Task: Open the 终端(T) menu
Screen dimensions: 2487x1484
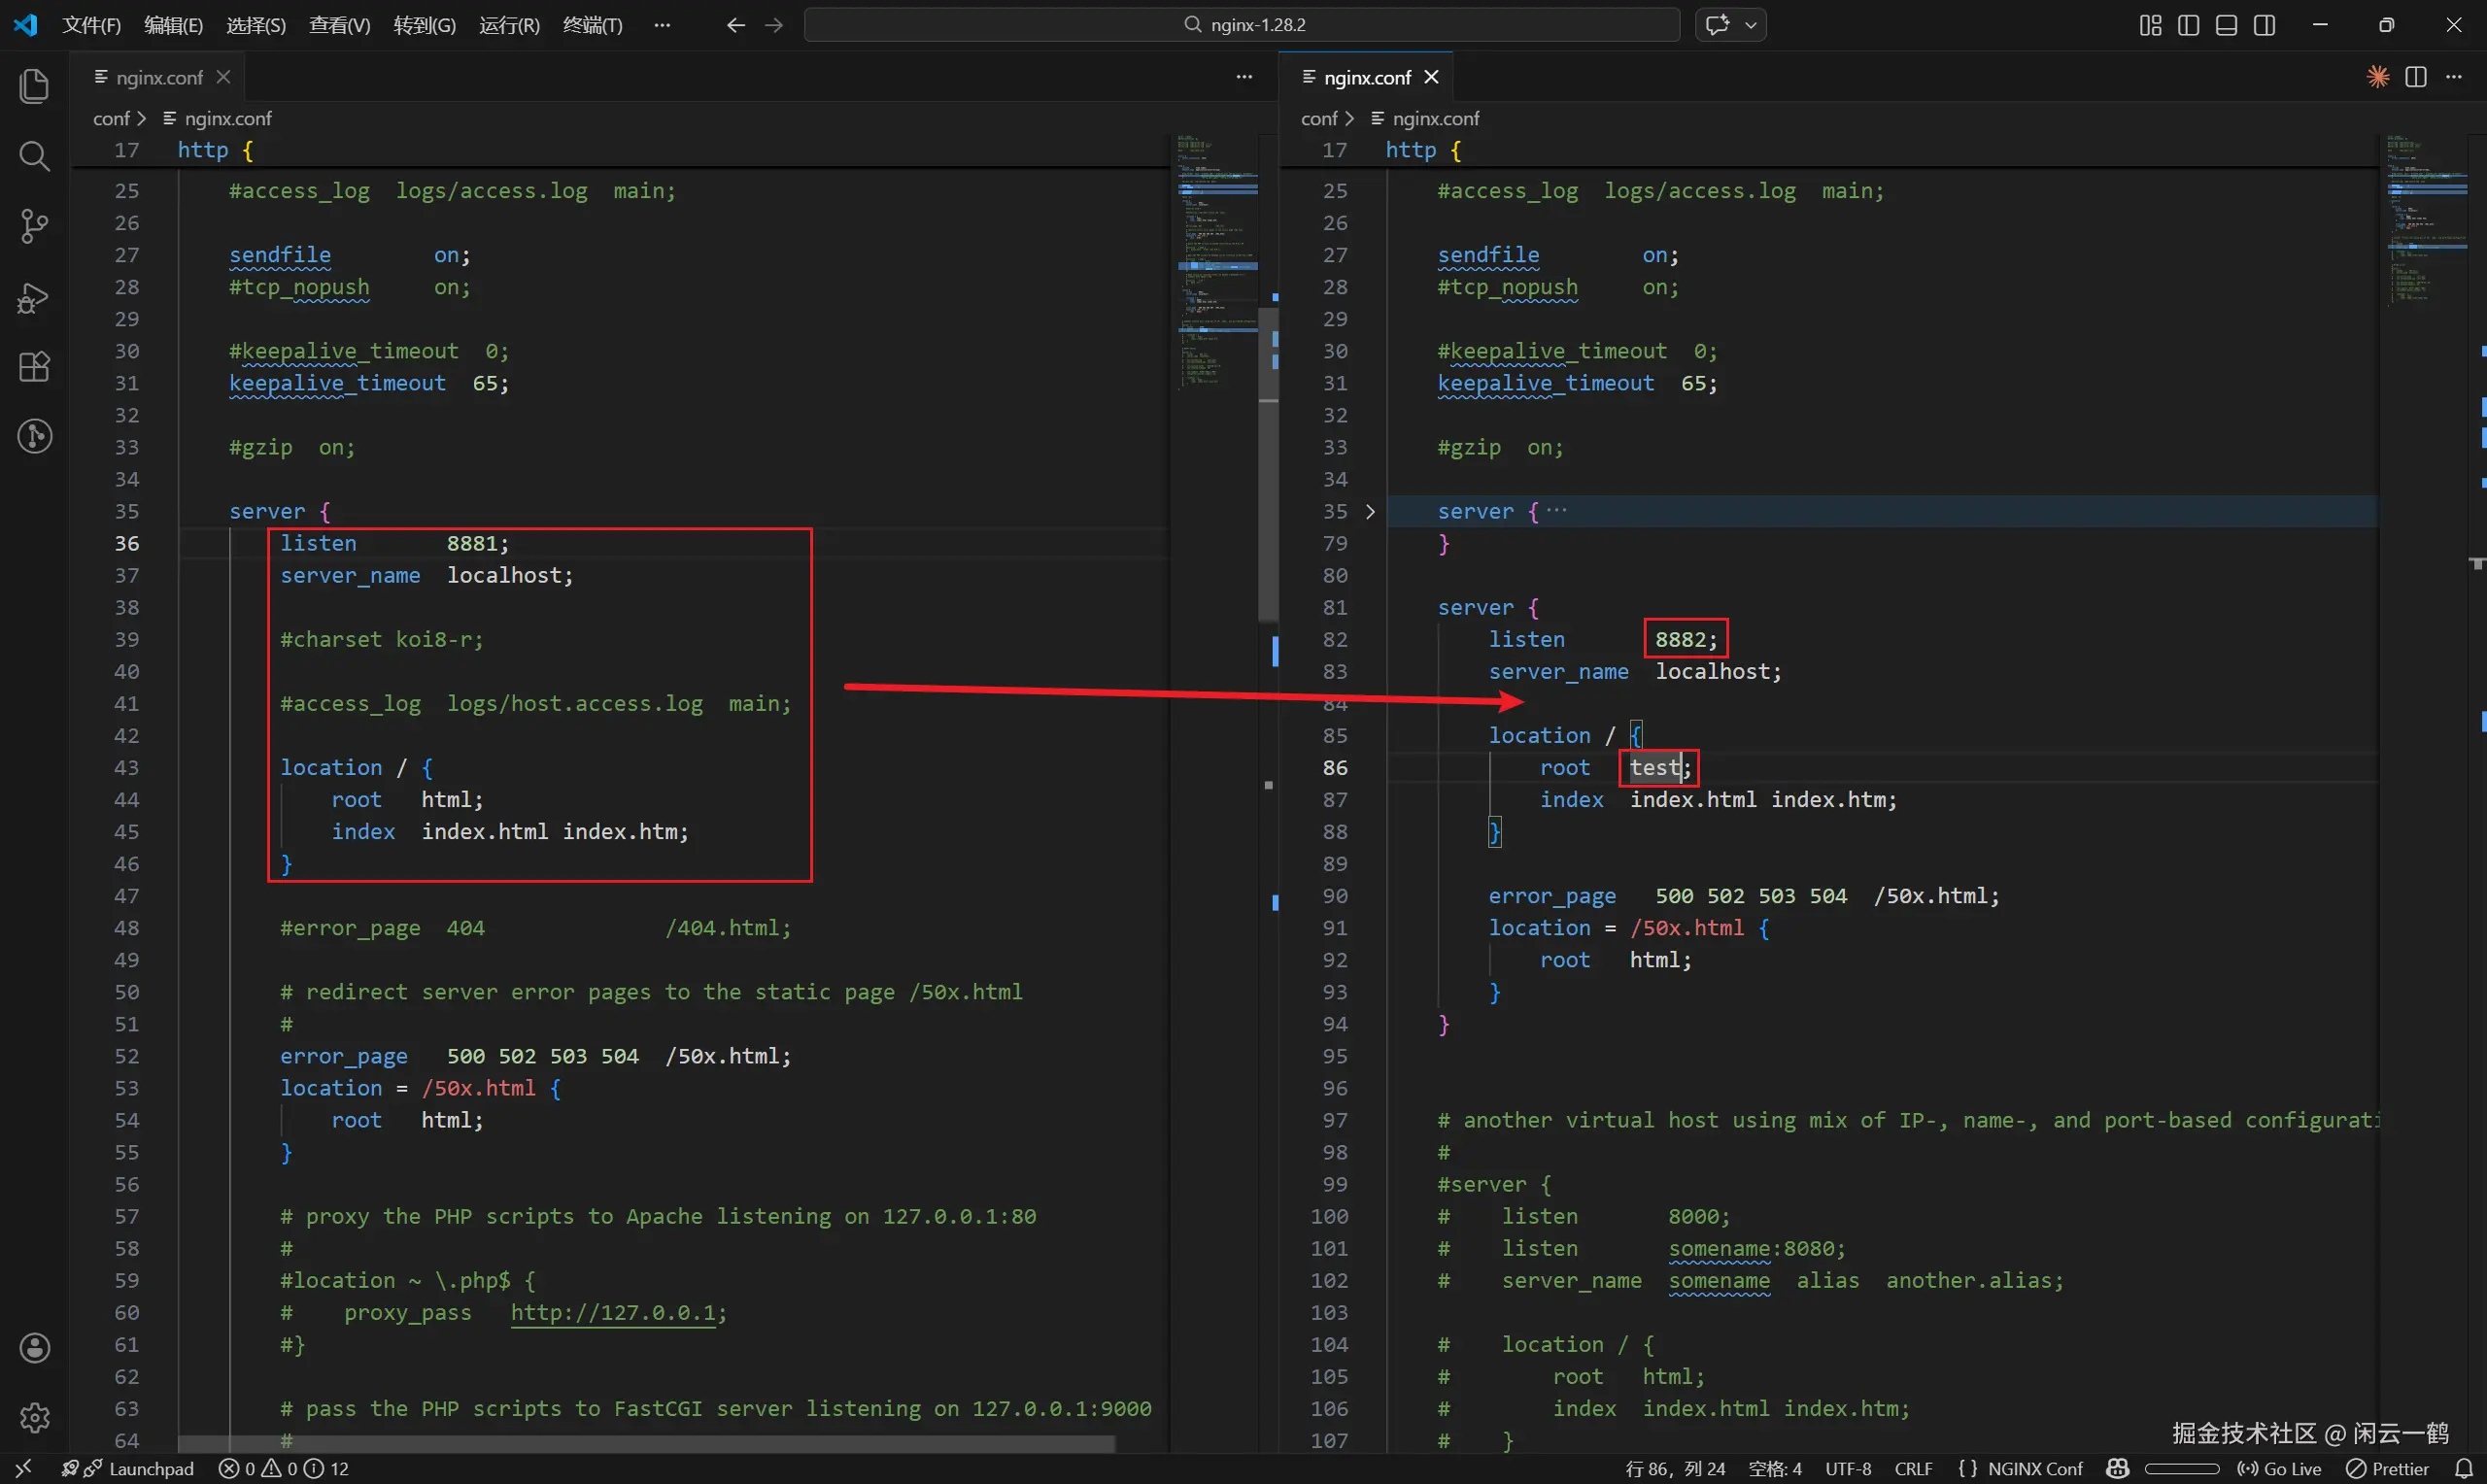Action: point(592,25)
